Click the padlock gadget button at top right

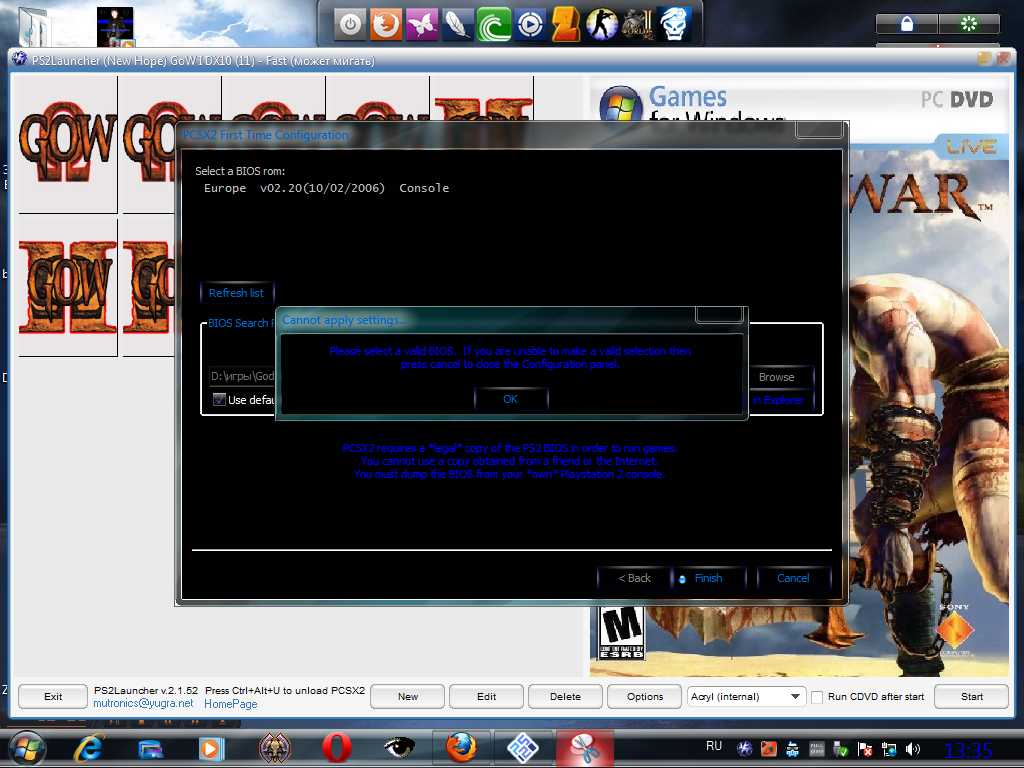tap(906, 24)
